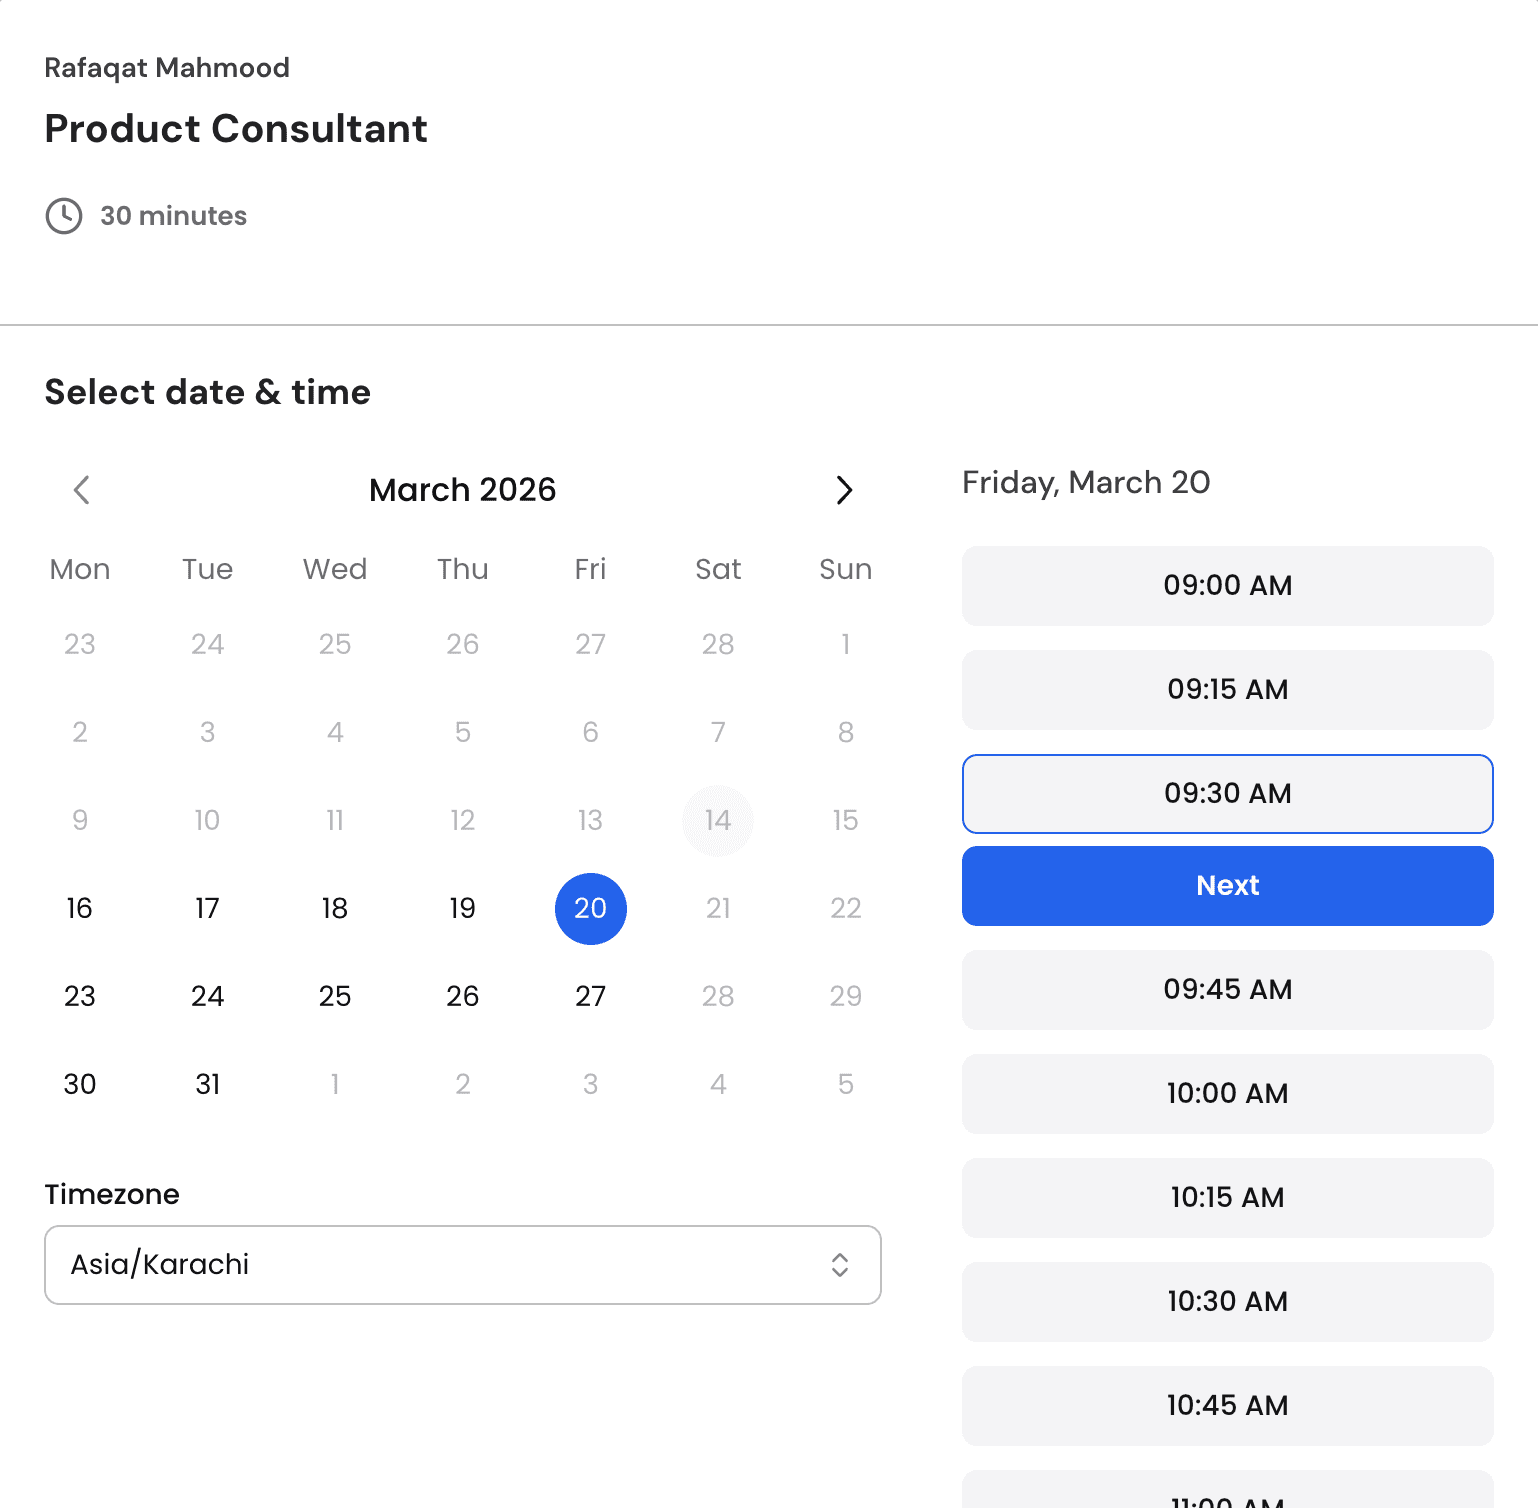Select the 09:00 AM time slot
1538x1508 pixels.
point(1227,586)
